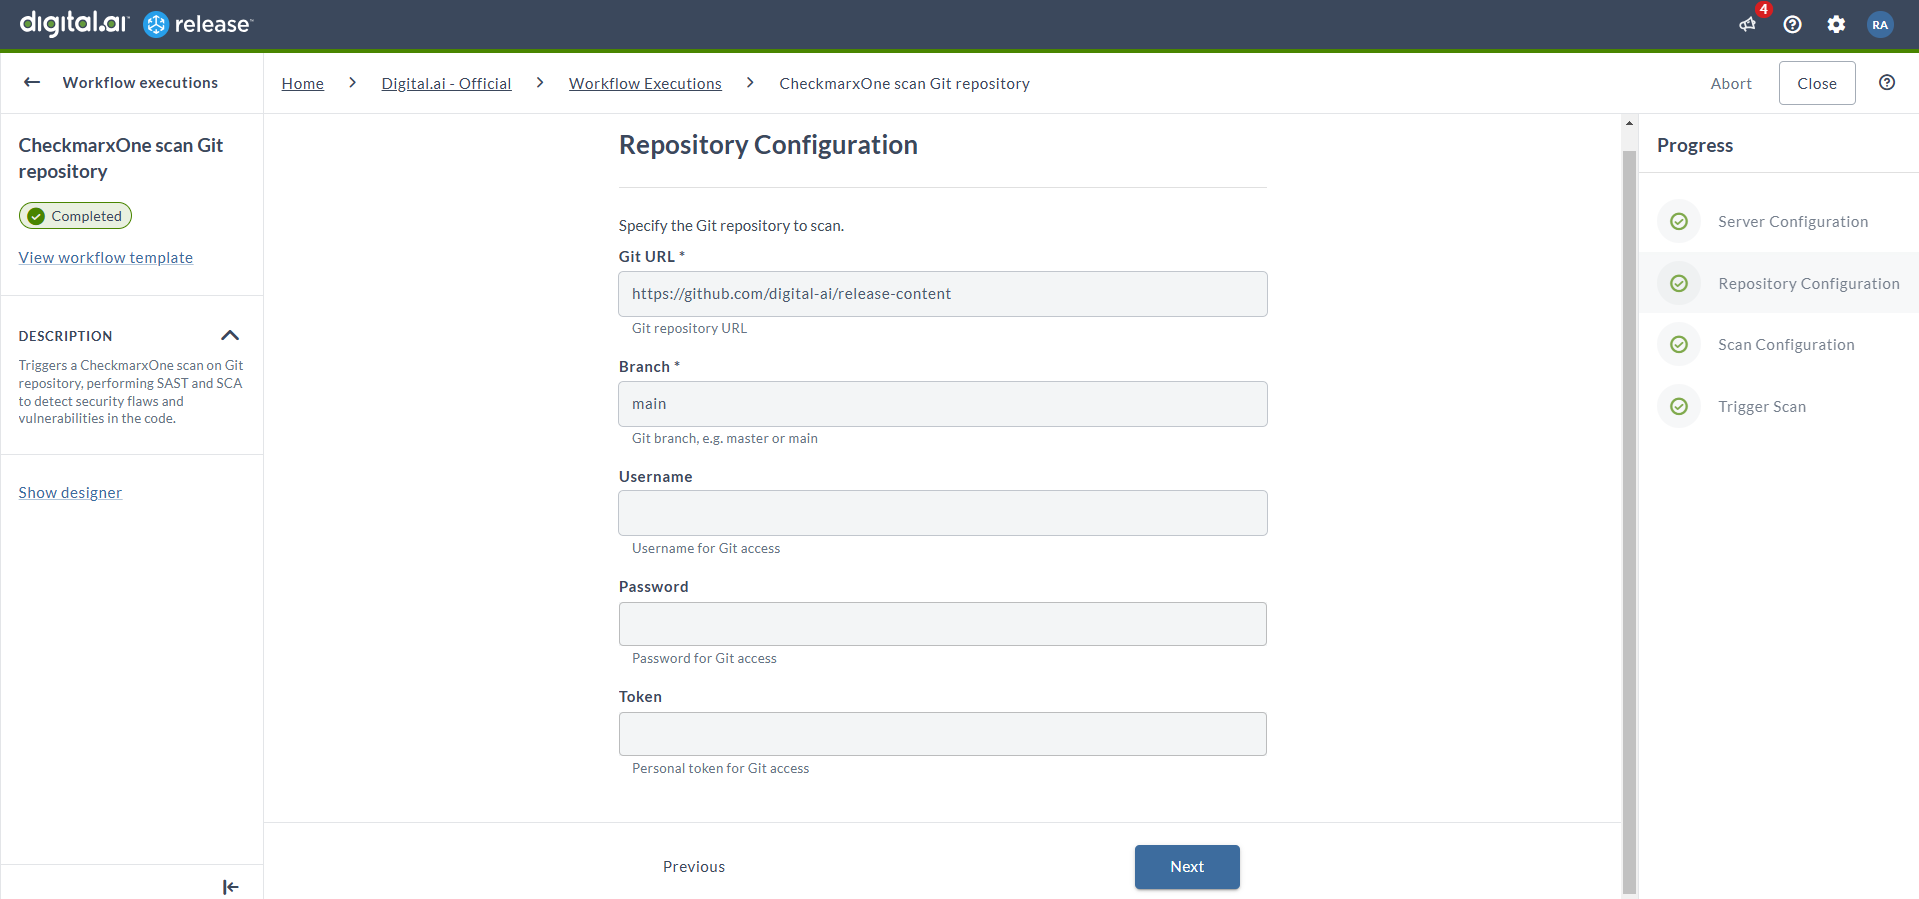Click the help icon beside Close
The width and height of the screenshot is (1919, 899).
(1887, 83)
